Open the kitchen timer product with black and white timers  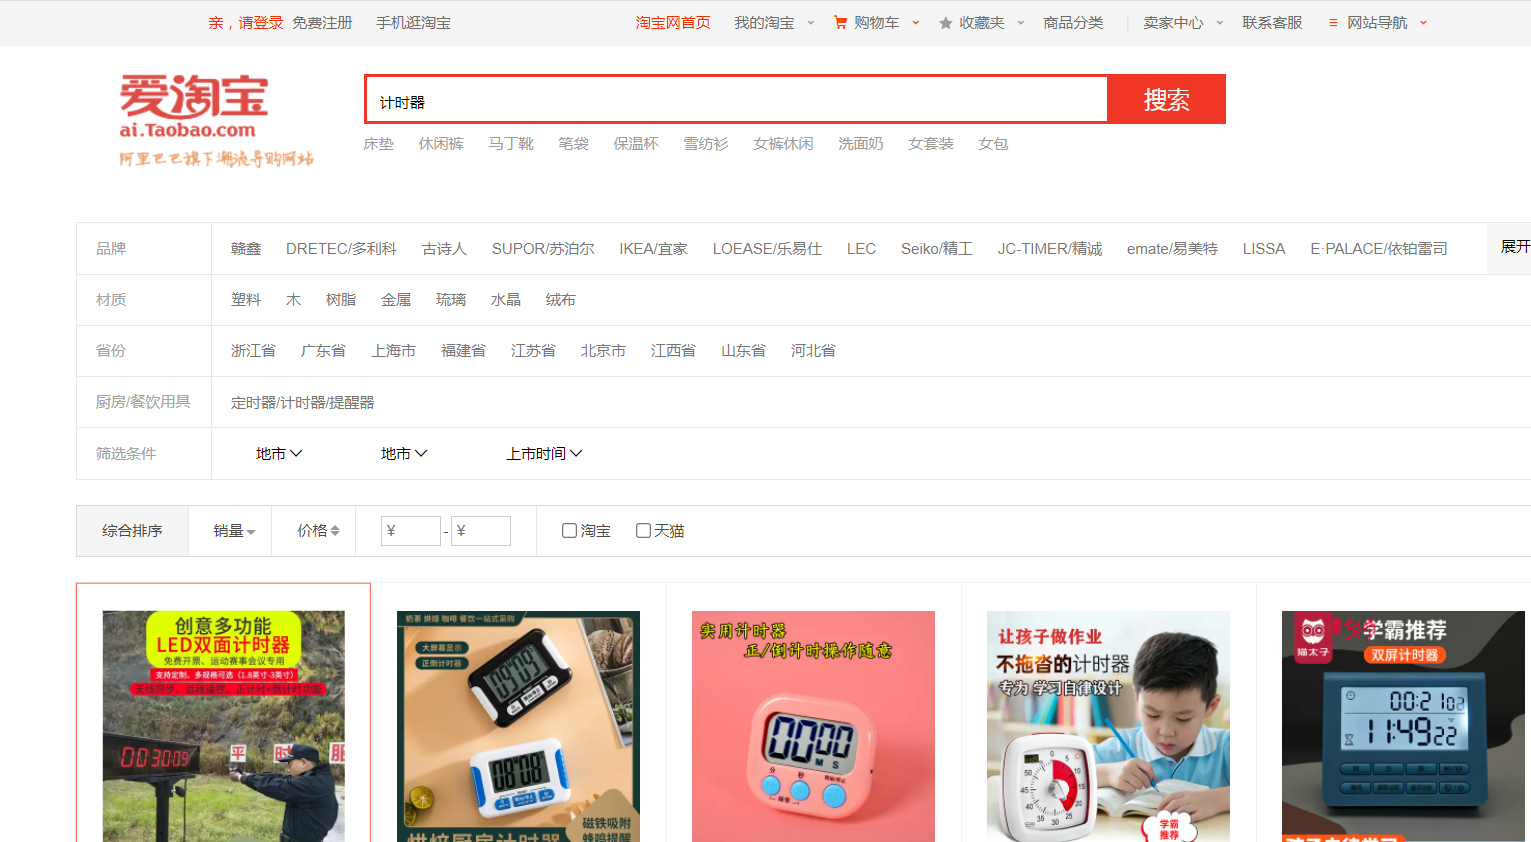click(518, 726)
